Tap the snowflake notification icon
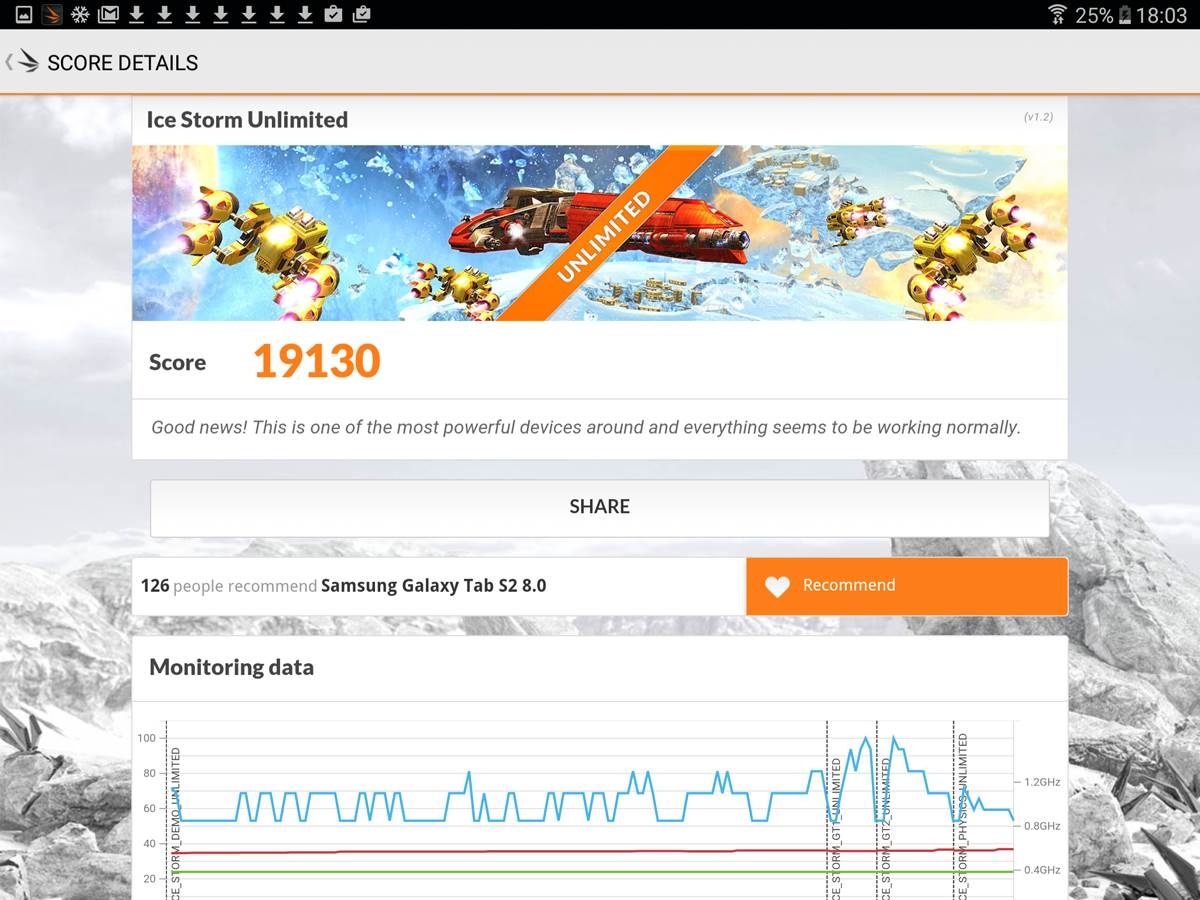Viewport: 1200px width, 900px height. coord(79,14)
